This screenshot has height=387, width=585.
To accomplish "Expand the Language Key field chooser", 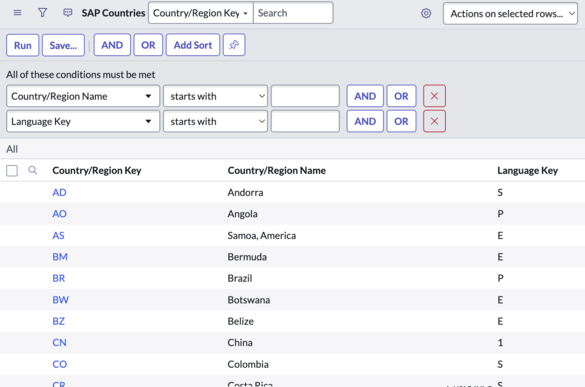I will click(x=83, y=121).
